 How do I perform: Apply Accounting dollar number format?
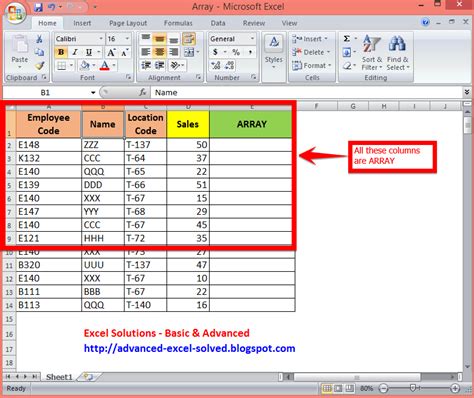click(x=215, y=52)
